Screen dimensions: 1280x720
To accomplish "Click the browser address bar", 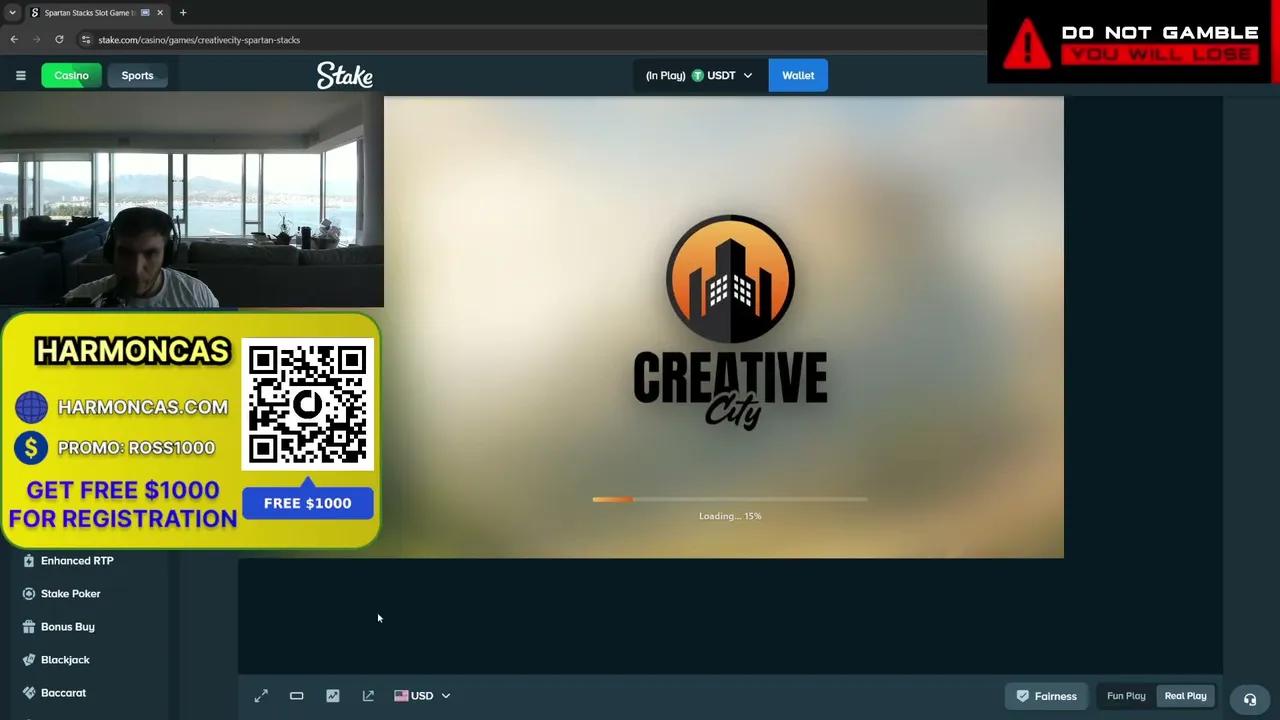I will pyautogui.click(x=530, y=39).
